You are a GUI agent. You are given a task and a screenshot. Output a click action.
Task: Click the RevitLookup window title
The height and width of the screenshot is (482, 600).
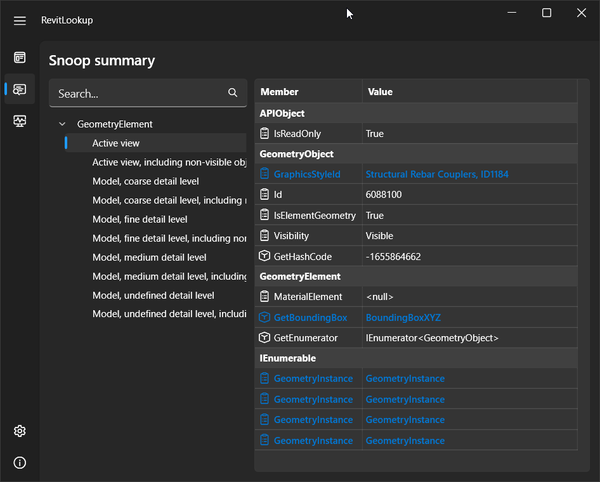click(67, 20)
